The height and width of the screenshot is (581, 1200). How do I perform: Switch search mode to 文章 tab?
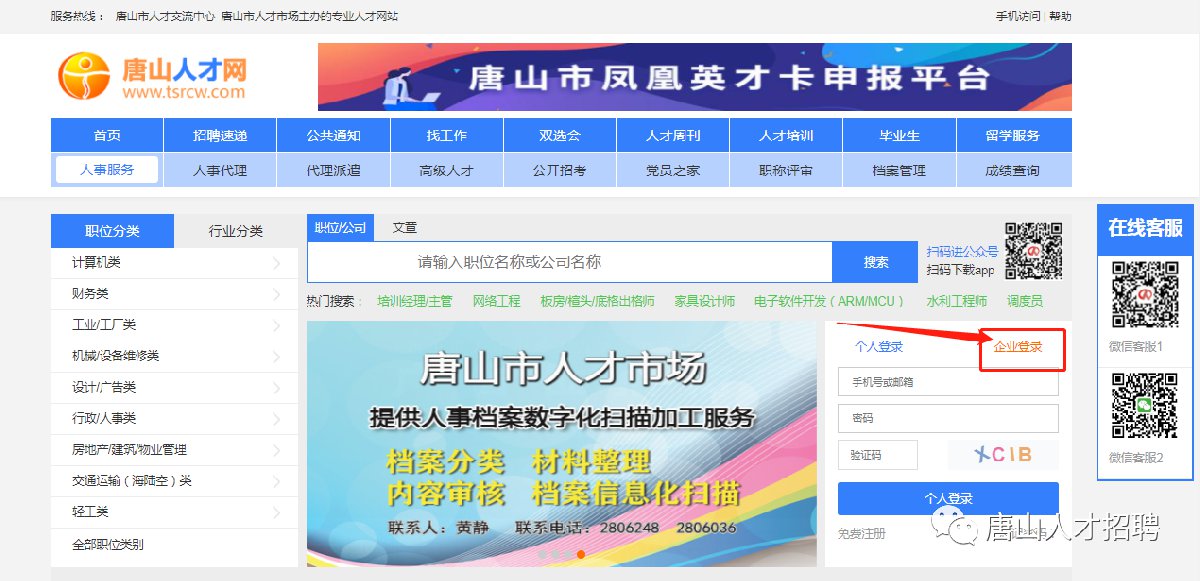point(405,228)
